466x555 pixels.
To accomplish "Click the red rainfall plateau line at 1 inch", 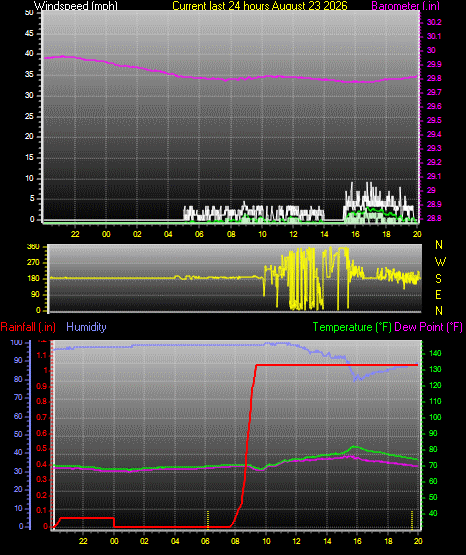I will point(336,365).
